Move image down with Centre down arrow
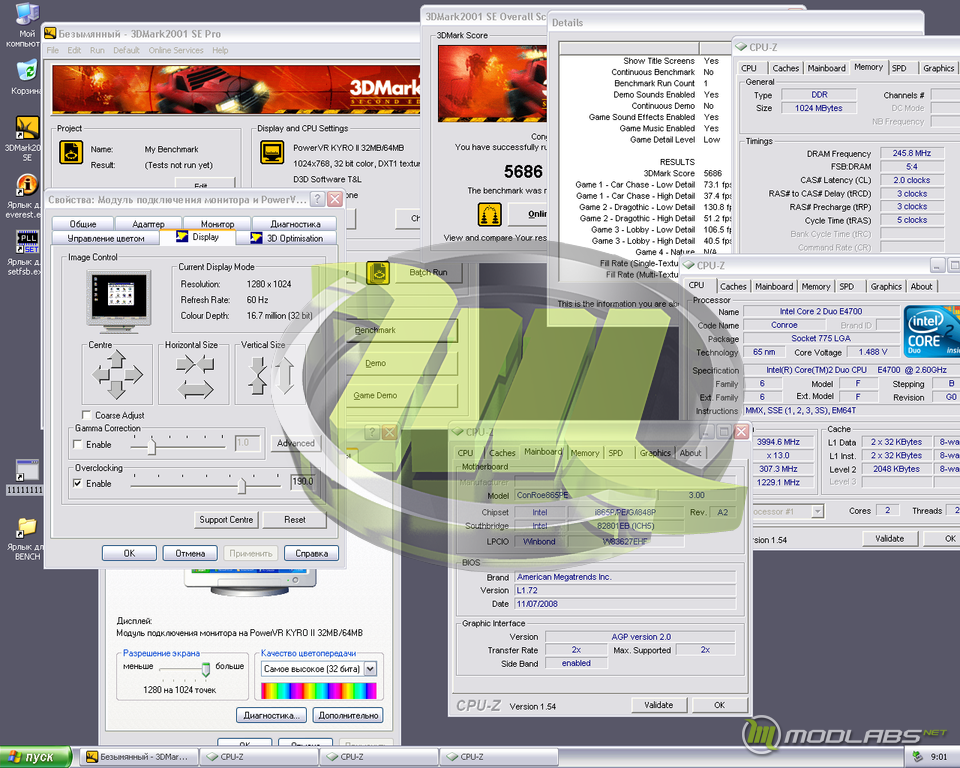 [117, 389]
